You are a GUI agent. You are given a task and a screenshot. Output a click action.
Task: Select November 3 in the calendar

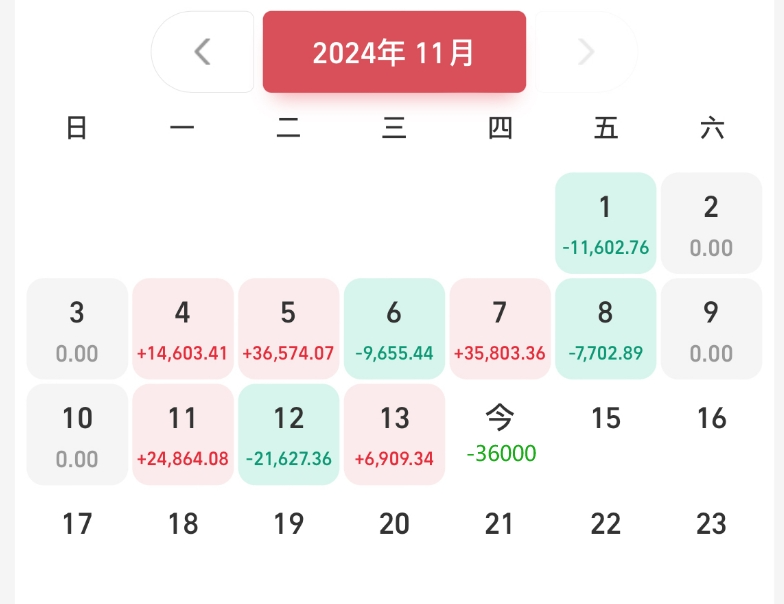coord(77,328)
